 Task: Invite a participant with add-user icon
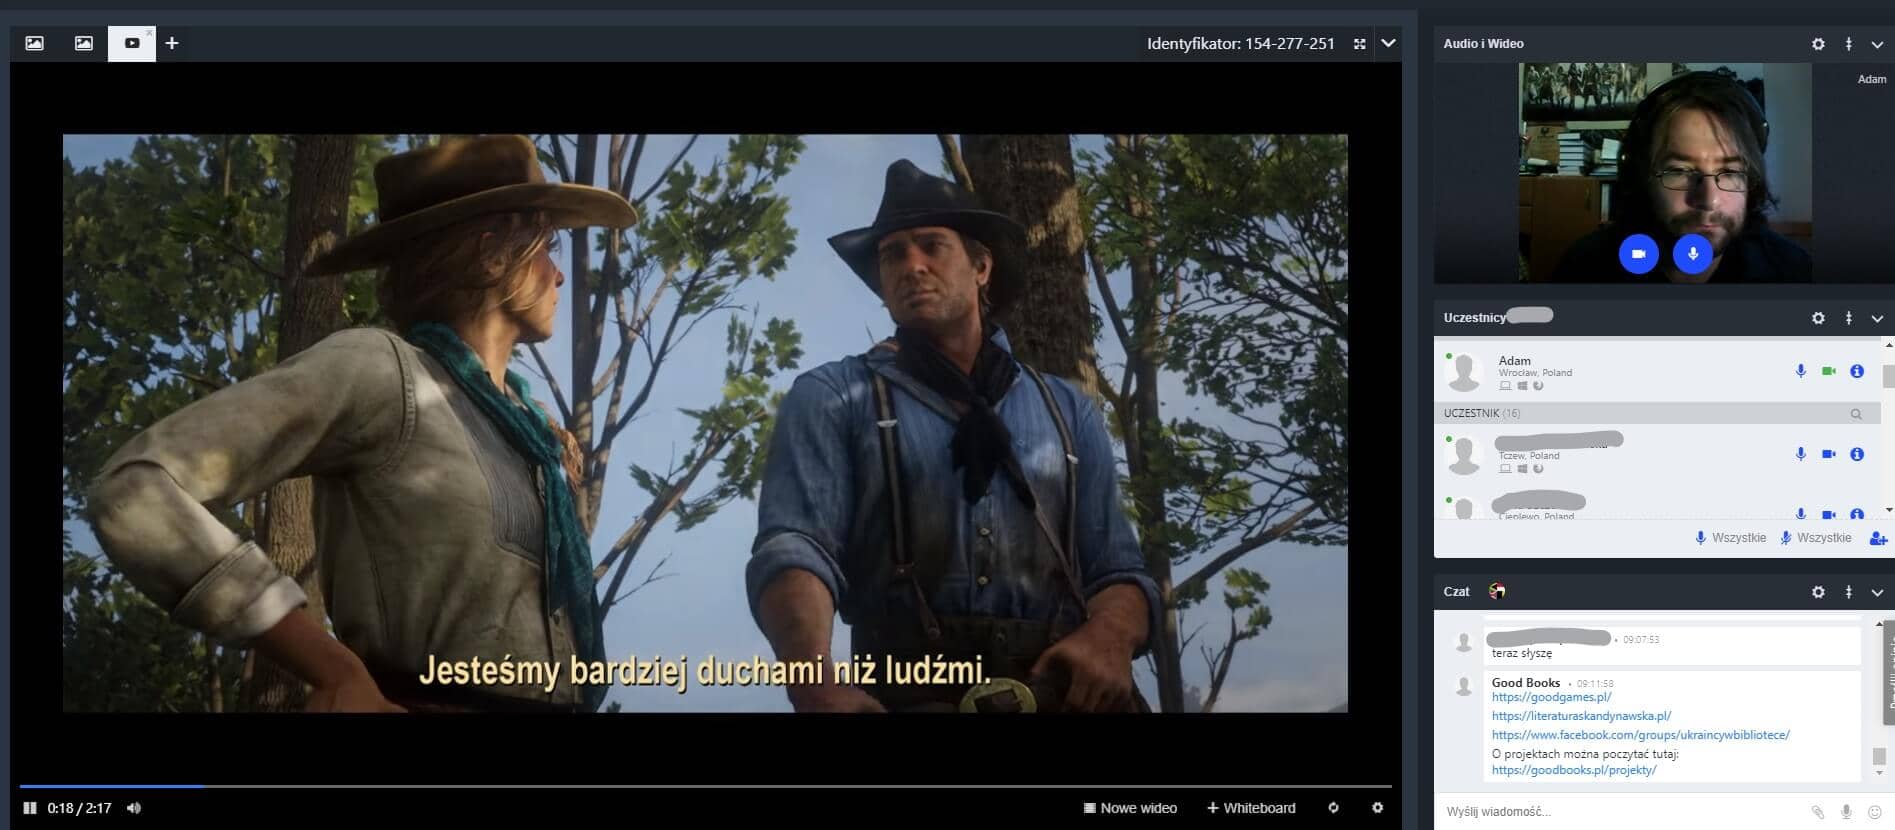coord(1878,538)
